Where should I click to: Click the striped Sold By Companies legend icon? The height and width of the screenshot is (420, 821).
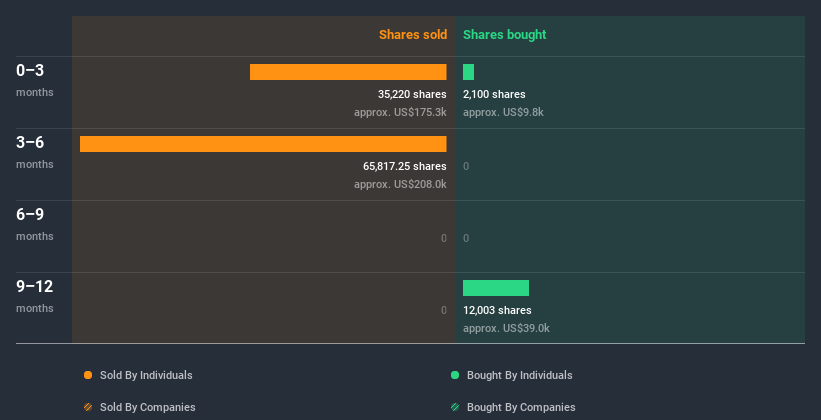tap(88, 407)
